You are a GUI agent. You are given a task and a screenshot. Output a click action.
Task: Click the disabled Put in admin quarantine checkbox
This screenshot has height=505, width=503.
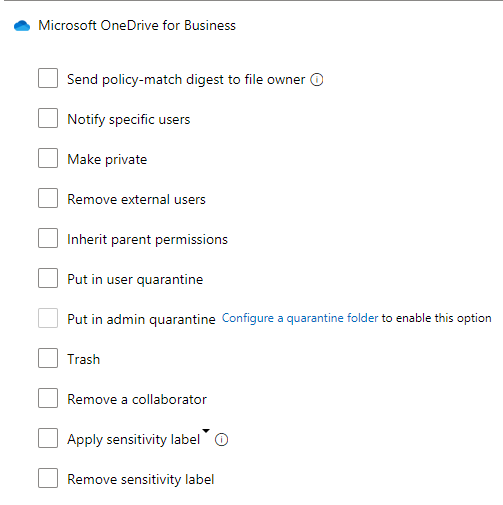(x=48, y=318)
